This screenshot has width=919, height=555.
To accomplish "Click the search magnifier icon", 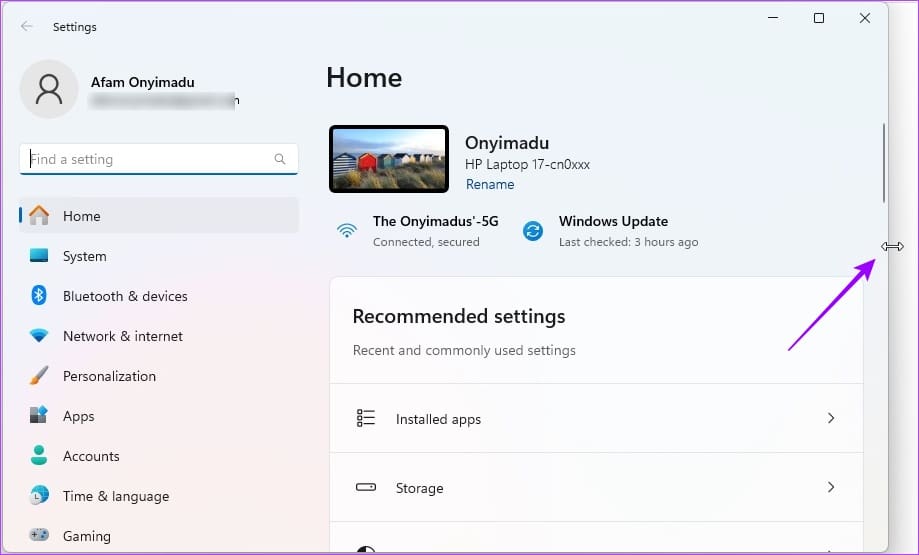I will pos(280,159).
